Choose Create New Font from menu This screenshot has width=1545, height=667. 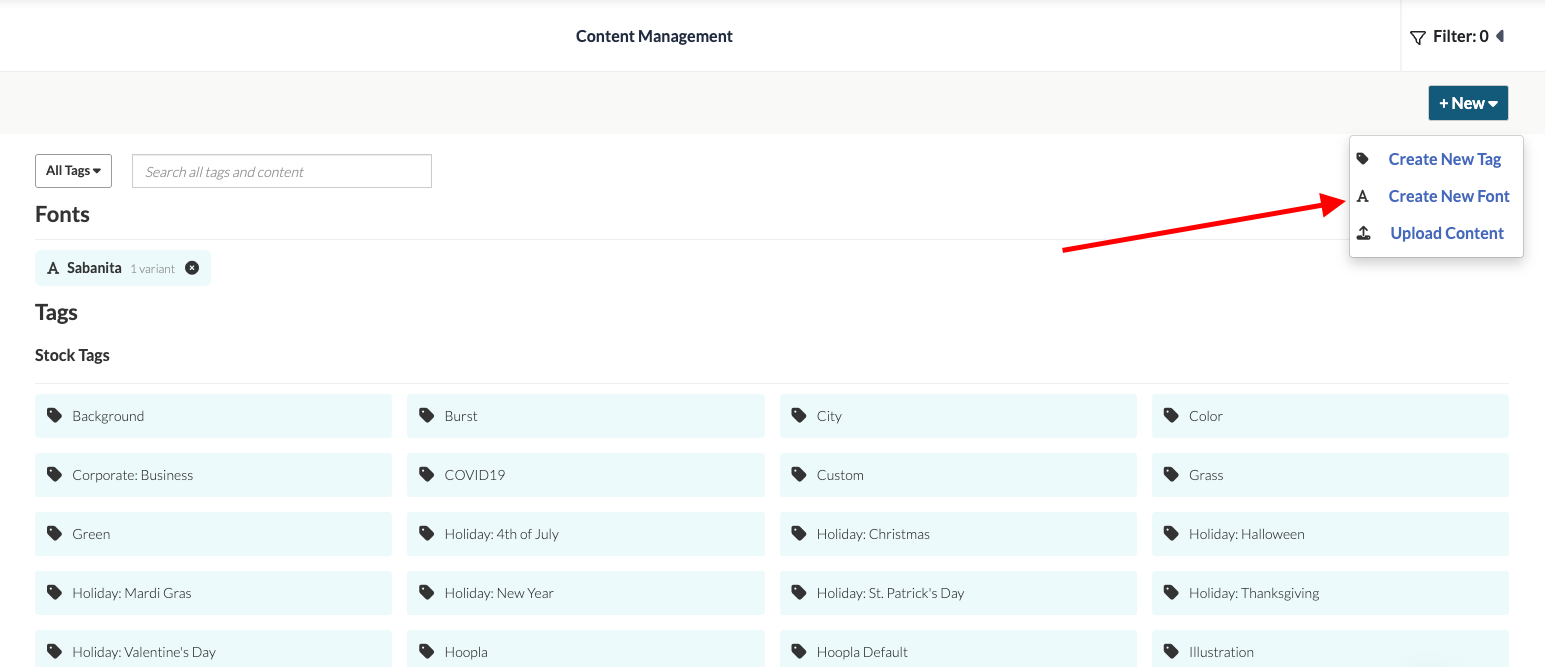(x=1449, y=196)
